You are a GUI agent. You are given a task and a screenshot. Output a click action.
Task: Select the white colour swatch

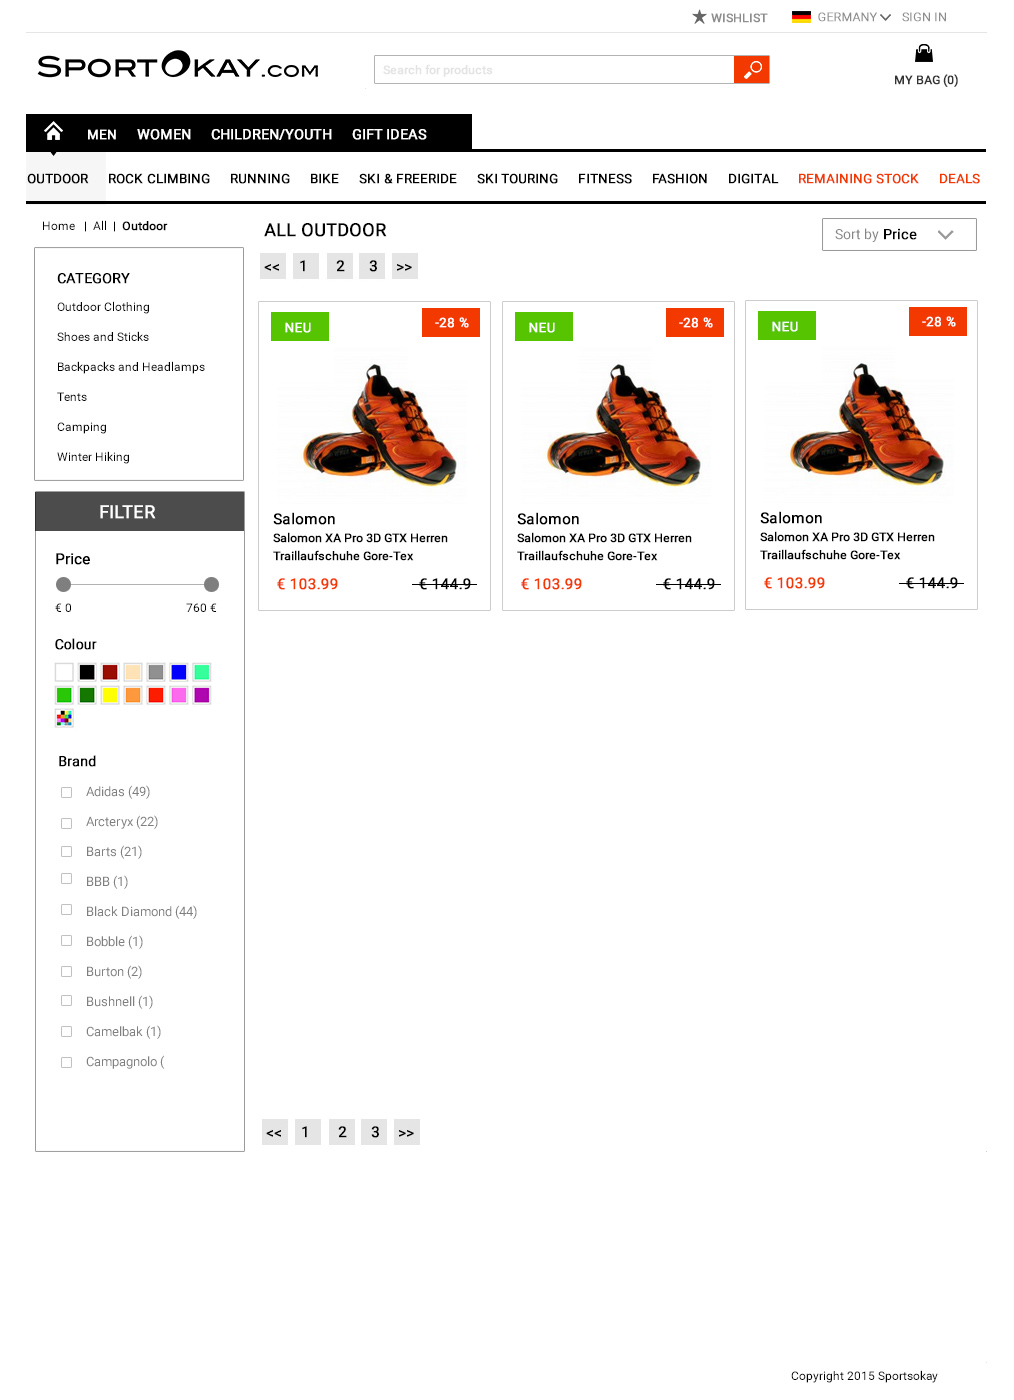(64, 672)
